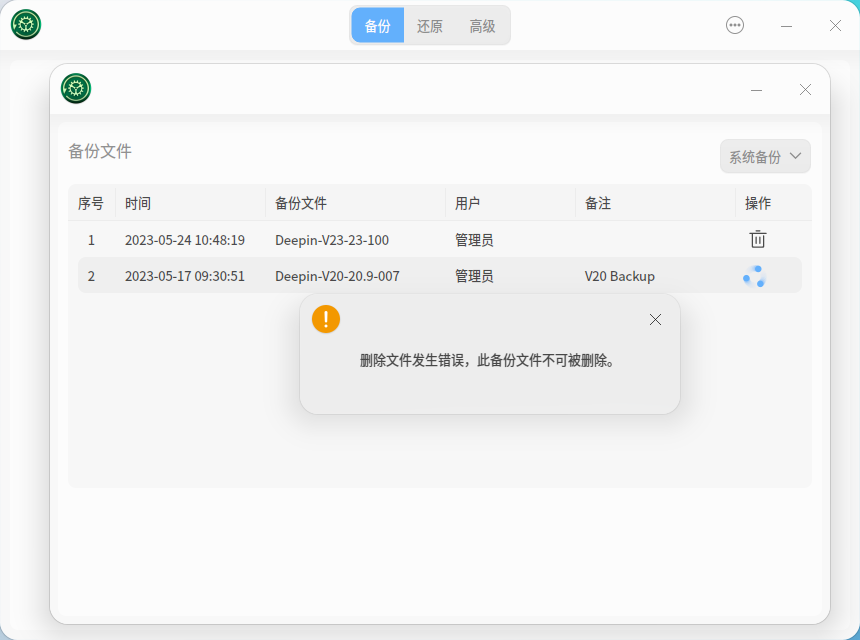
Task: Click the V20 Backup note cell
Action: [x=620, y=276]
